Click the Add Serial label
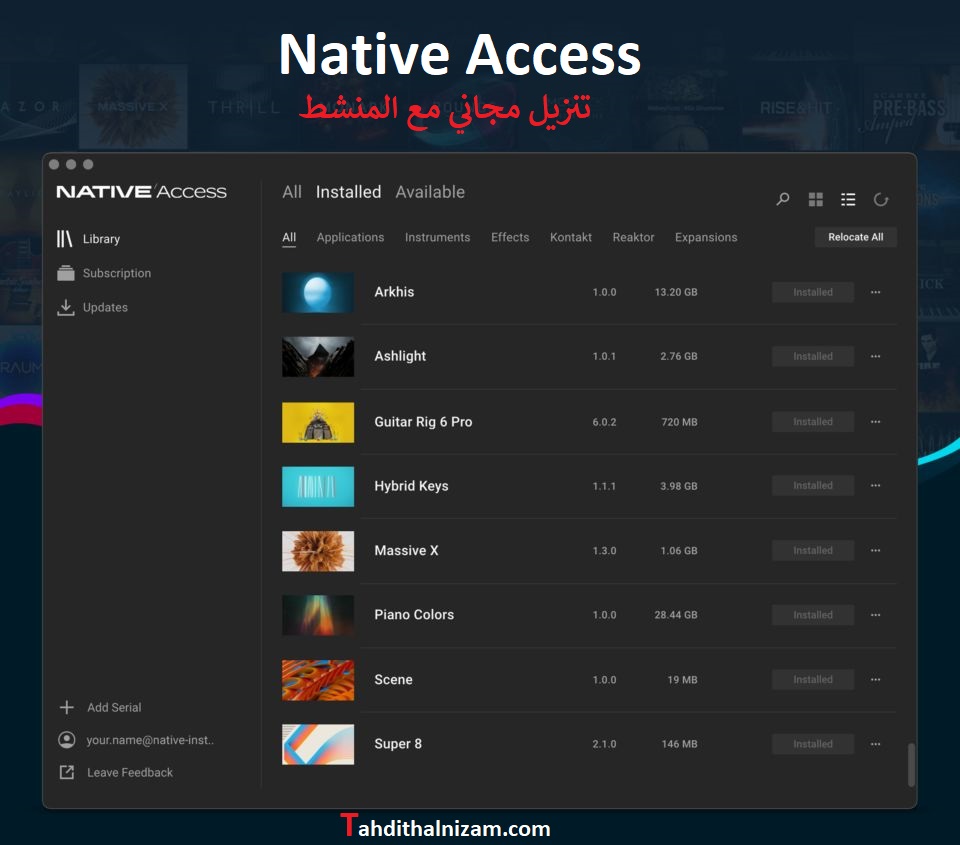 click(114, 707)
